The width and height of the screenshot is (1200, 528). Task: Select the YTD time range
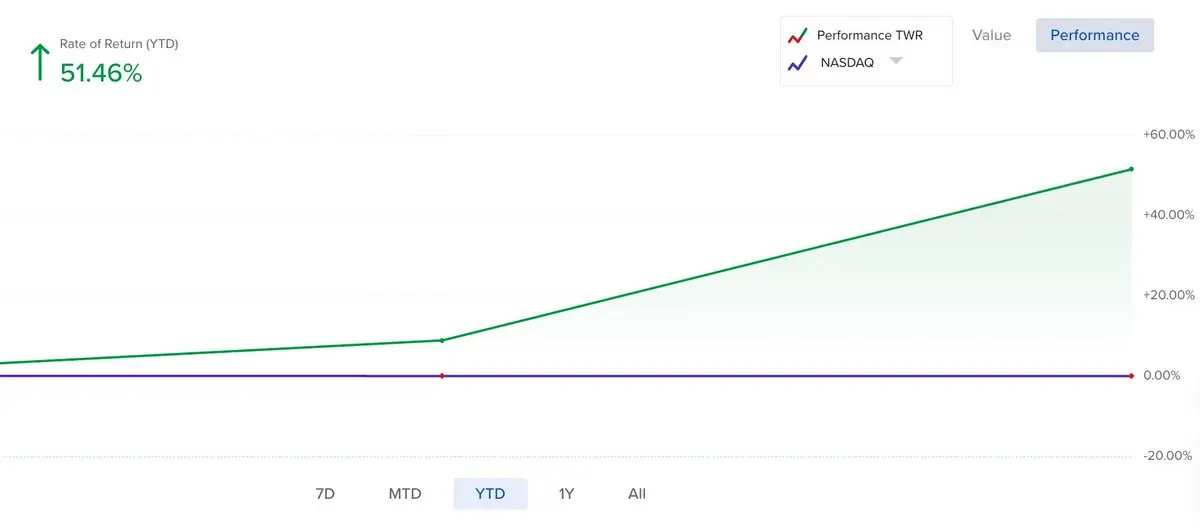490,494
